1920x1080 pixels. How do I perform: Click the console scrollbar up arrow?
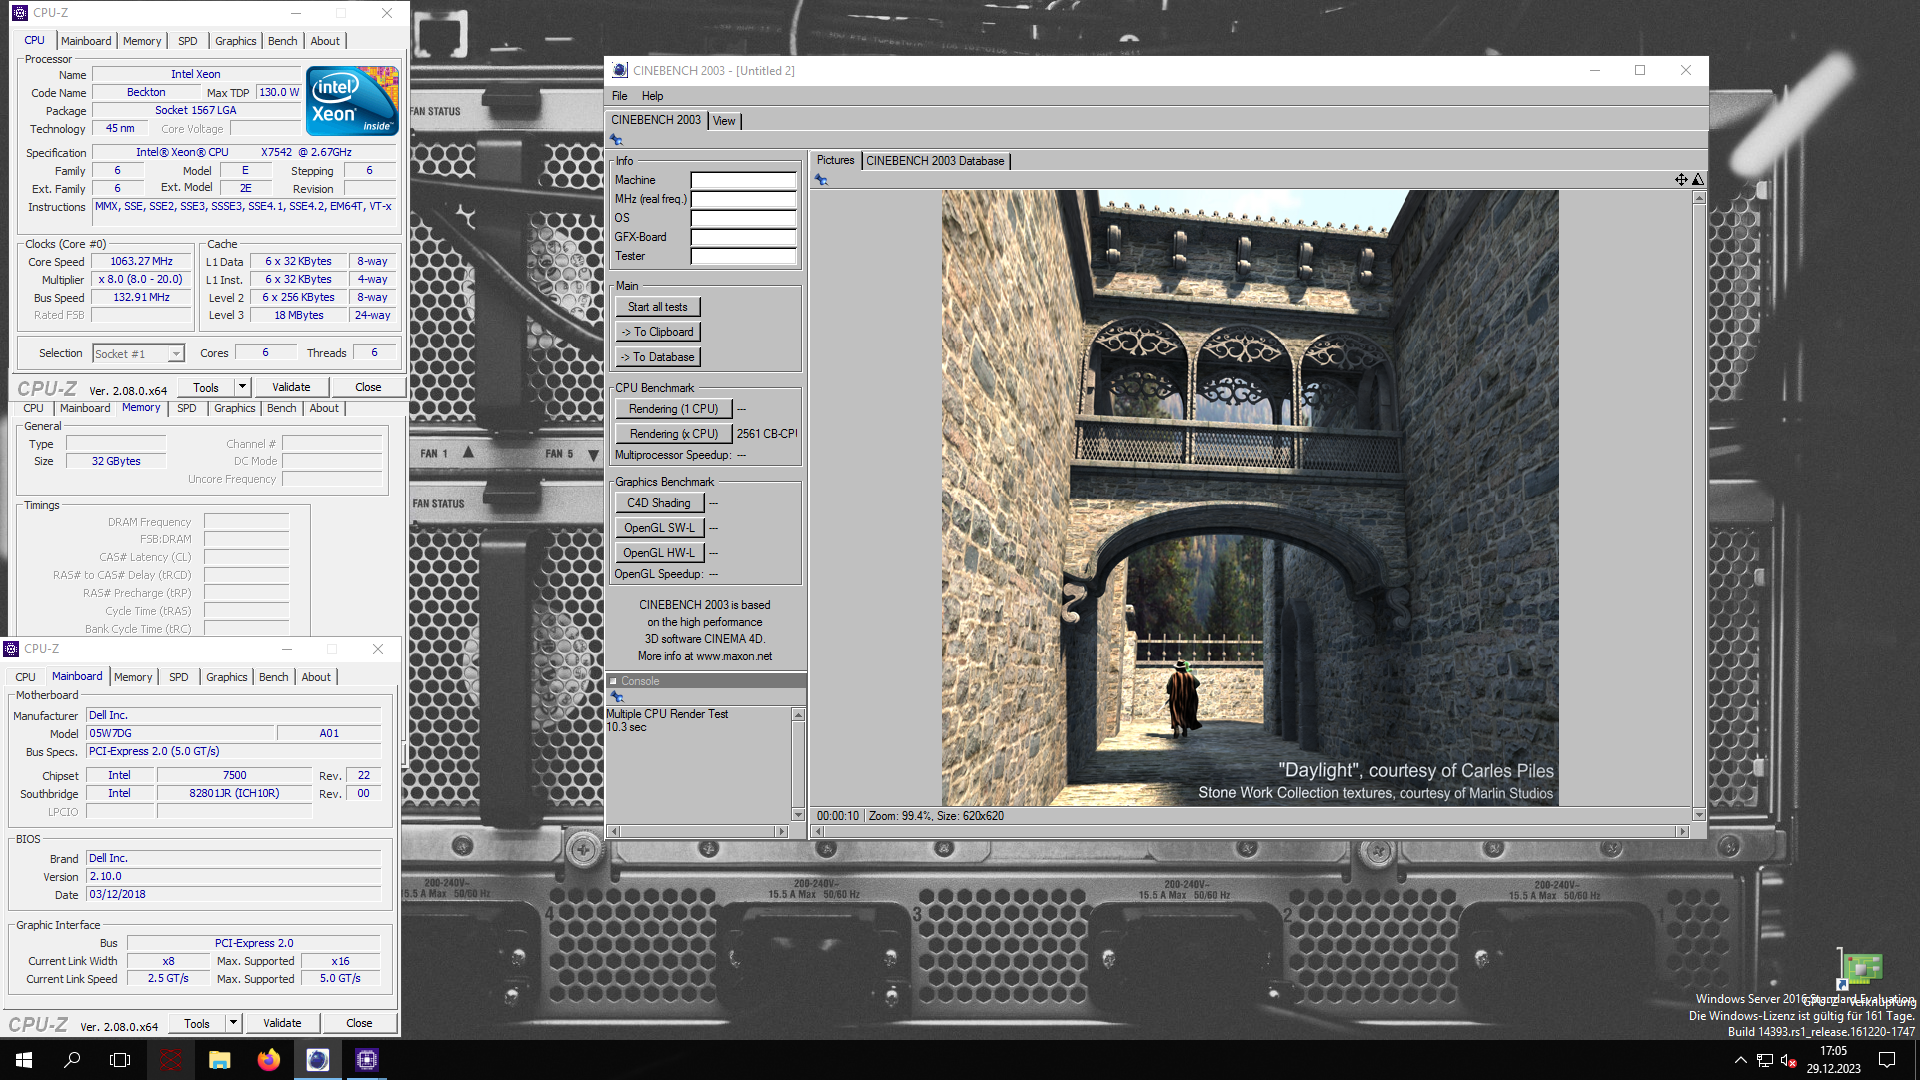click(x=798, y=715)
